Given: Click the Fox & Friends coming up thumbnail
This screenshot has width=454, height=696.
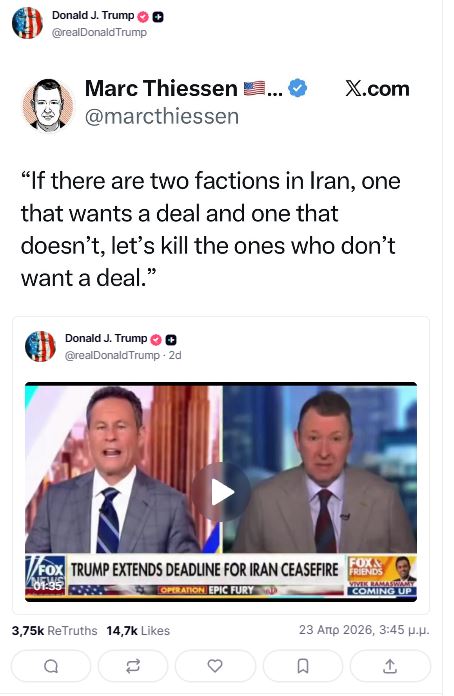Looking at the screenshot, I should pyautogui.click(x=382, y=575).
